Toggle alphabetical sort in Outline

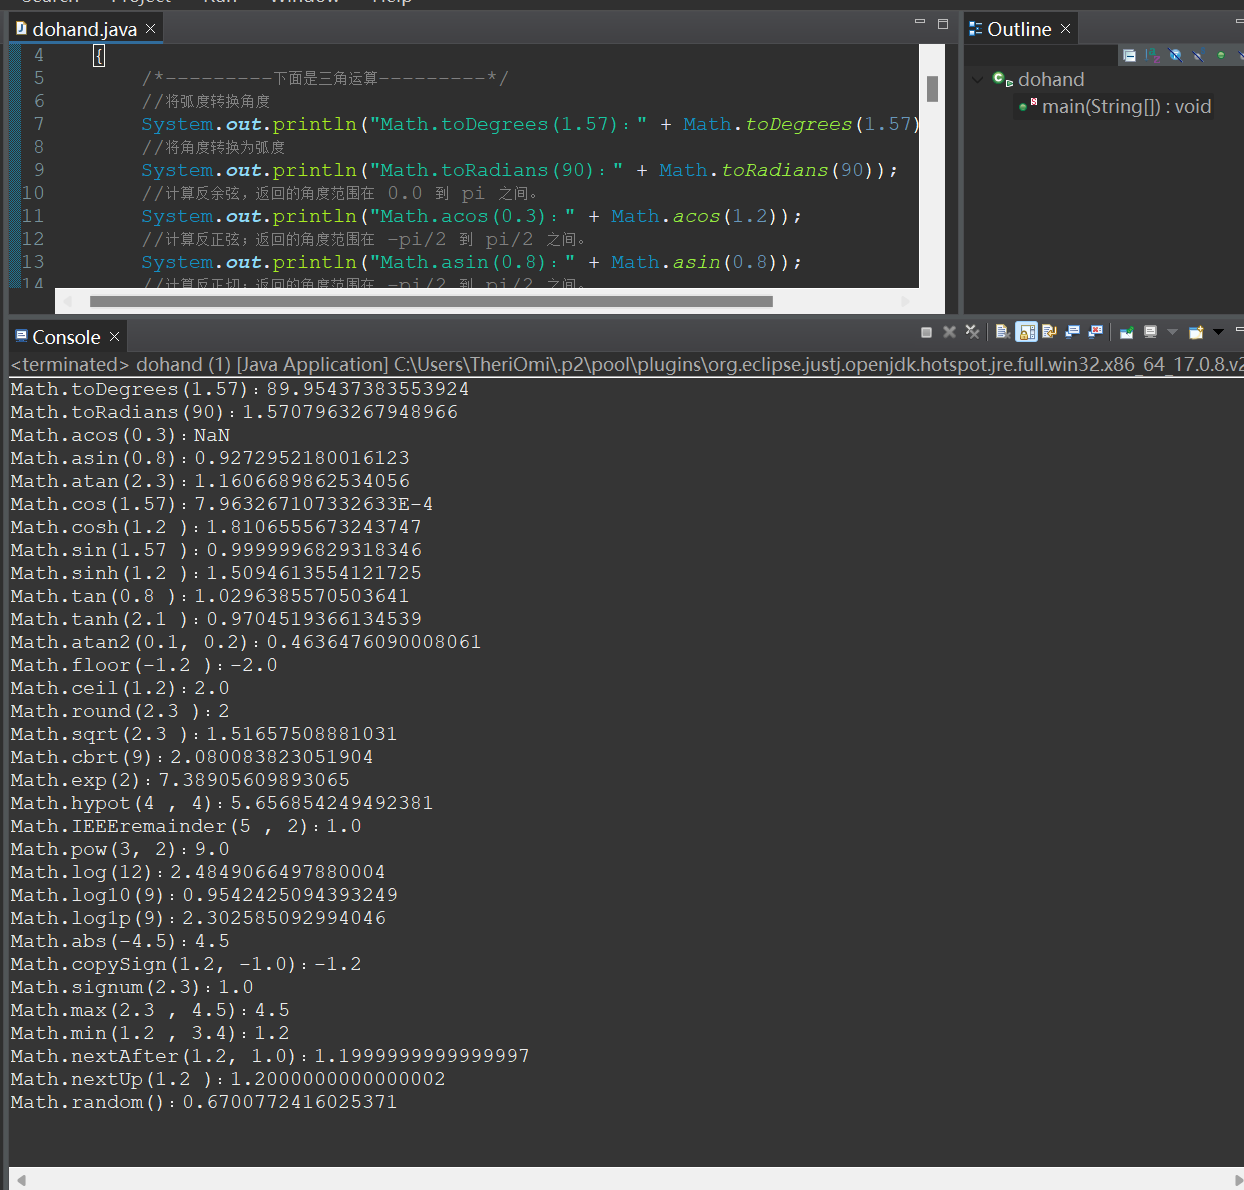coord(1152,55)
